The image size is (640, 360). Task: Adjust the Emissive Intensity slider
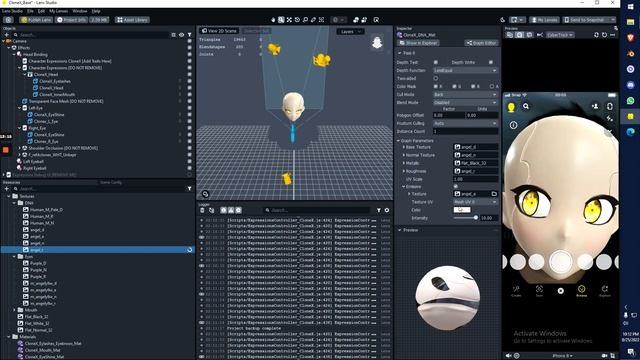coord(465,218)
